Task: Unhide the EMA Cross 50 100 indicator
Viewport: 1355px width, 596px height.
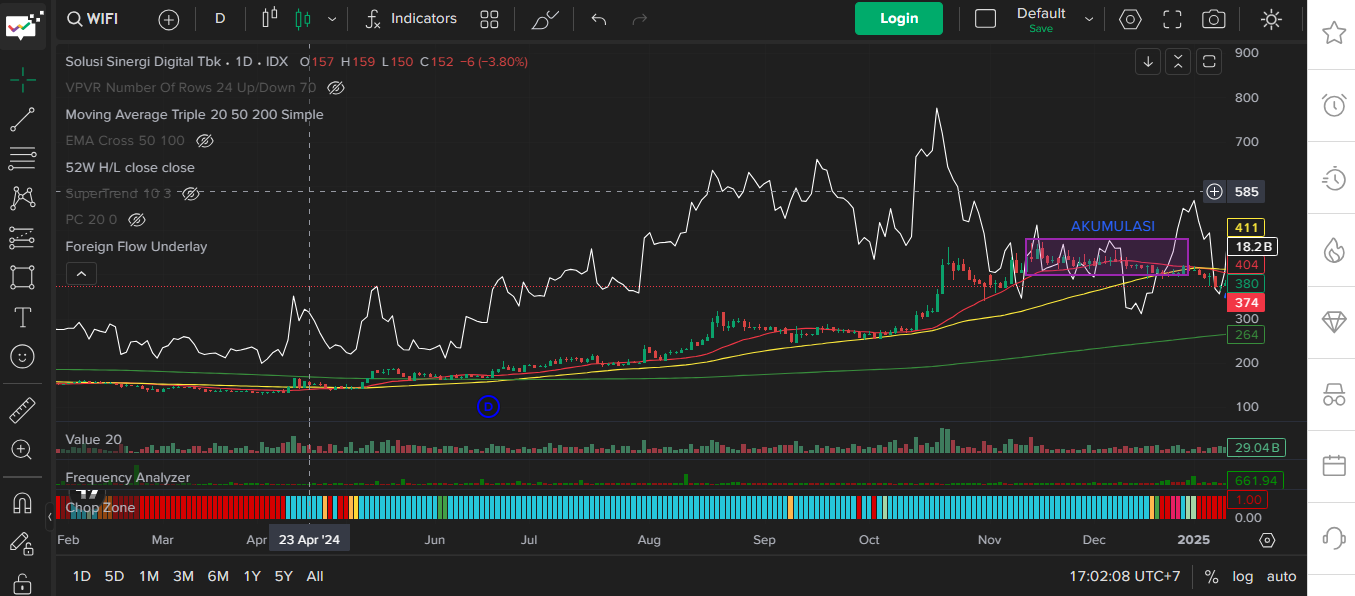Action: 205,141
